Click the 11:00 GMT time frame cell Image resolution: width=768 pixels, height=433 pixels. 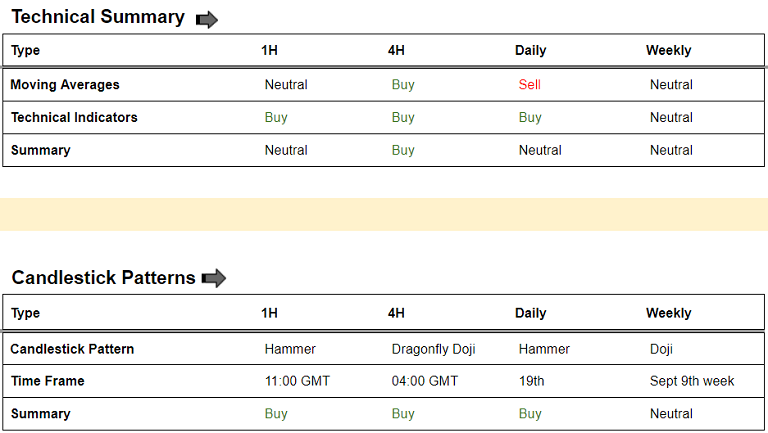pos(297,381)
